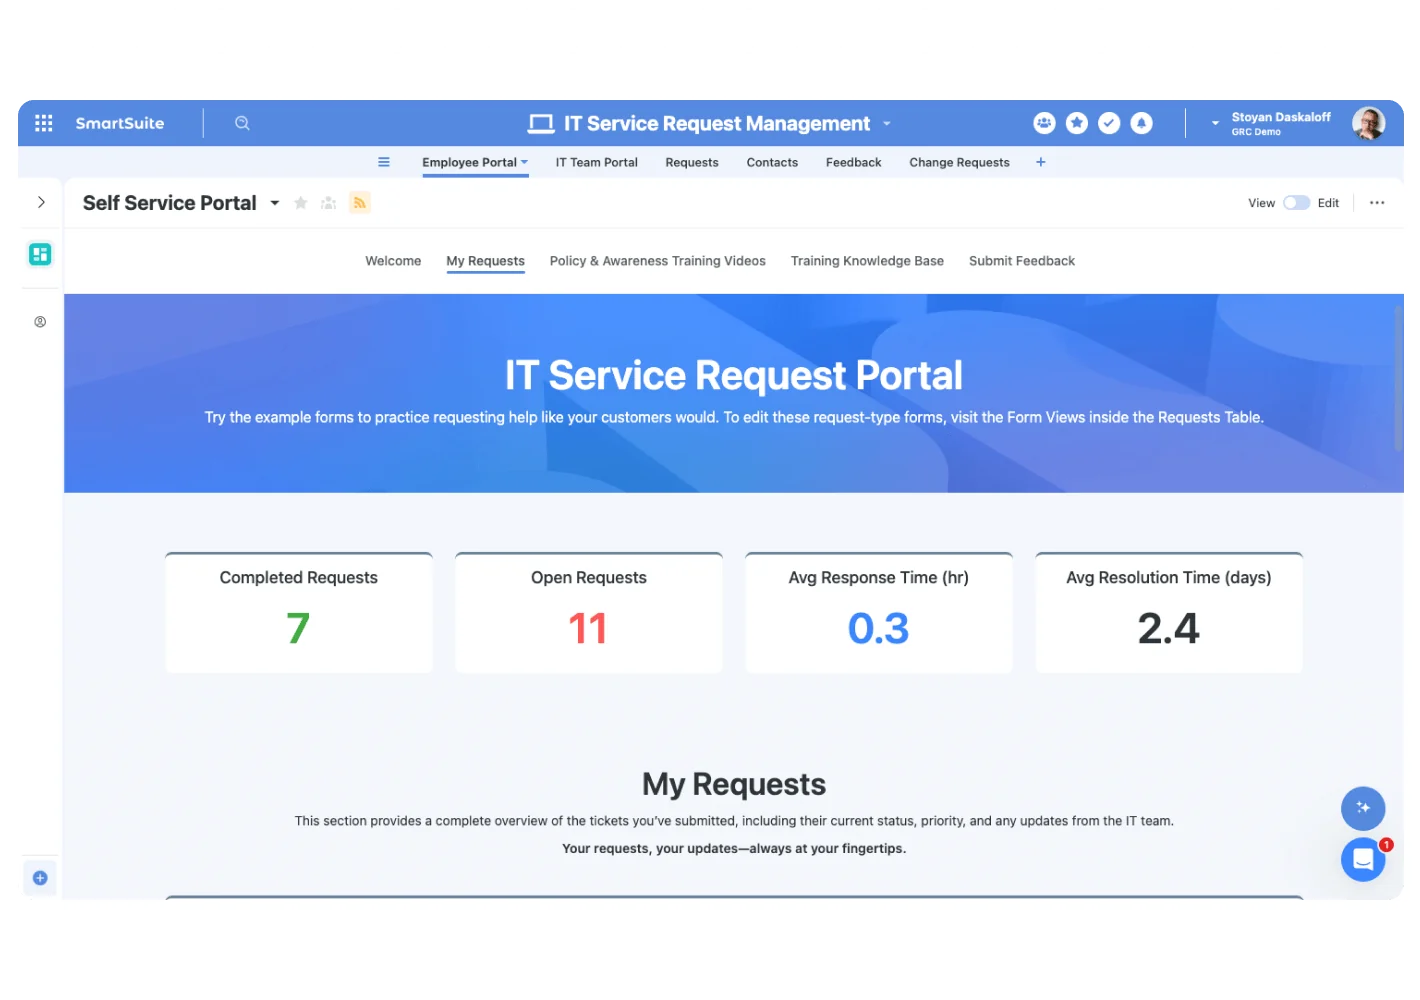Click Stoyan Daskaloff's profile avatar
This screenshot has height=1000, width=1420.
coord(1368,123)
